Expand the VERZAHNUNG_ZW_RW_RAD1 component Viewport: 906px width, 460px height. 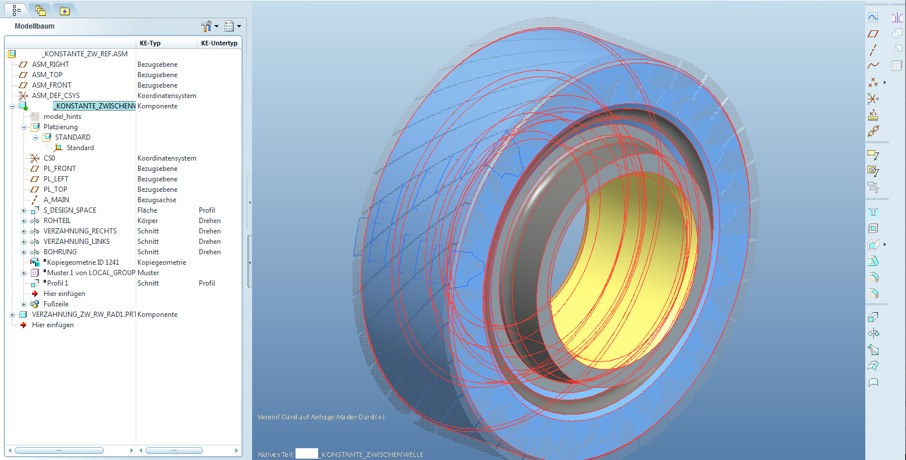click(x=12, y=315)
